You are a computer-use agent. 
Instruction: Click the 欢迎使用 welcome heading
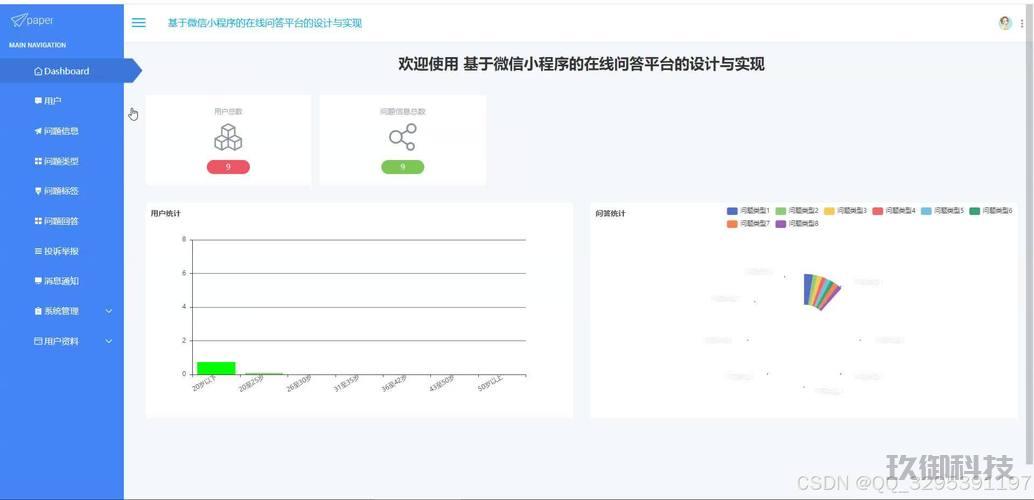pos(581,65)
